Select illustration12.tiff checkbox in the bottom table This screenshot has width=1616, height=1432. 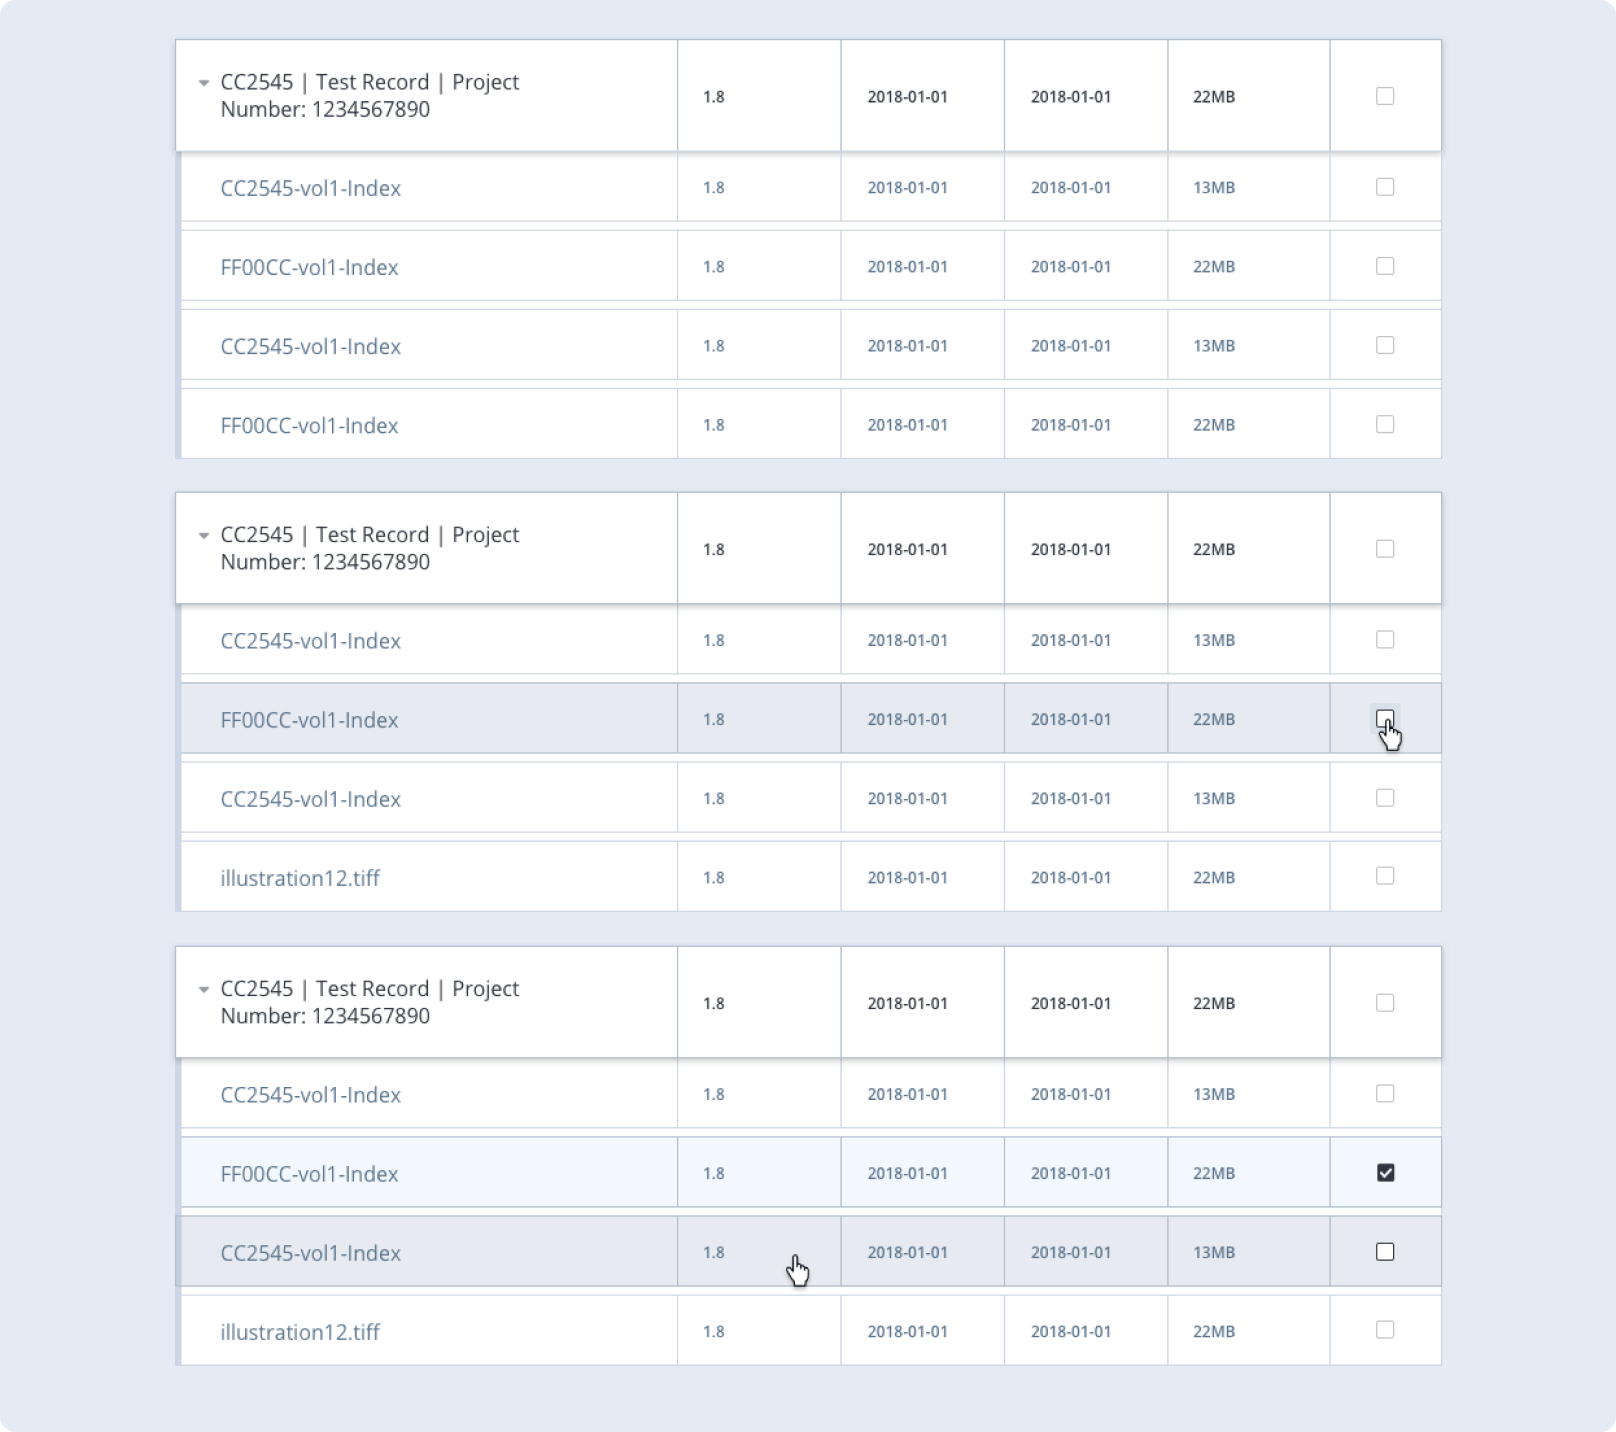(1385, 1330)
